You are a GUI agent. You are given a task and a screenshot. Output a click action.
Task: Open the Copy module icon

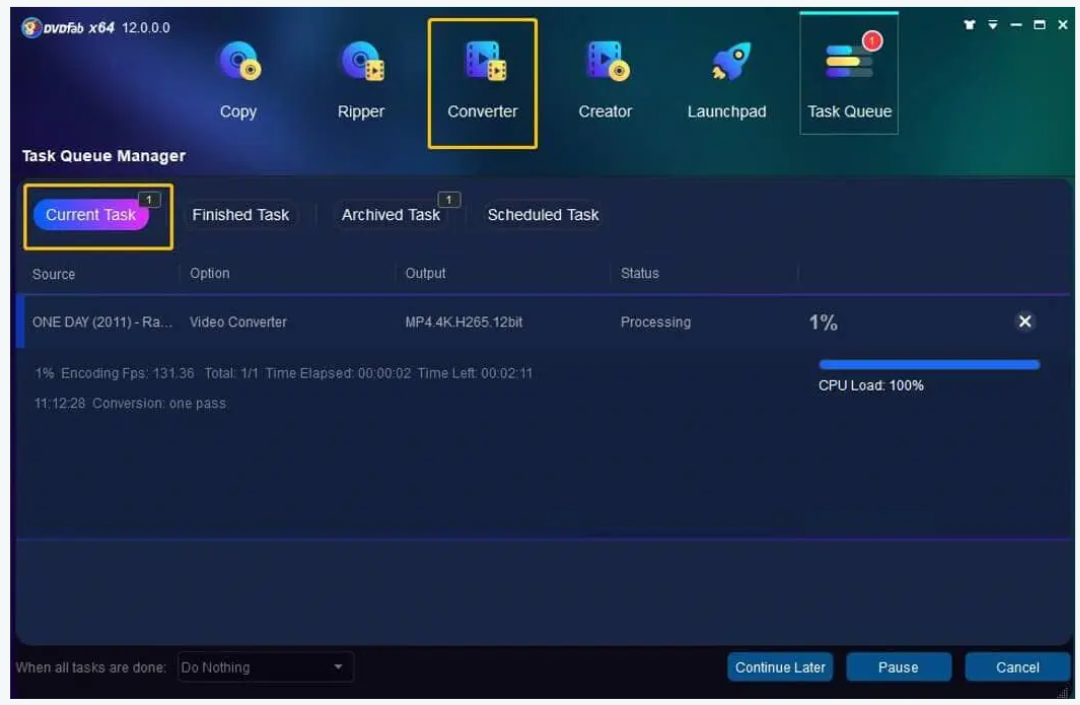(x=238, y=65)
